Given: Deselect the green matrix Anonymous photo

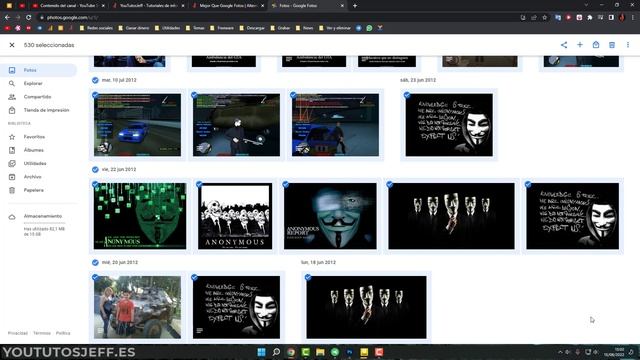Looking at the screenshot, I should click(x=95, y=184).
